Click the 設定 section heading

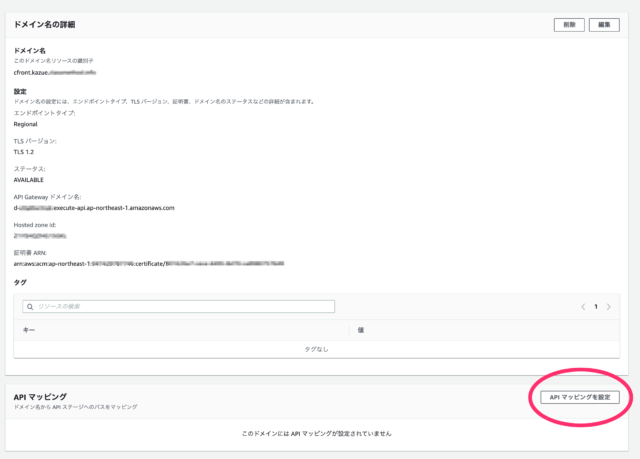(20, 91)
